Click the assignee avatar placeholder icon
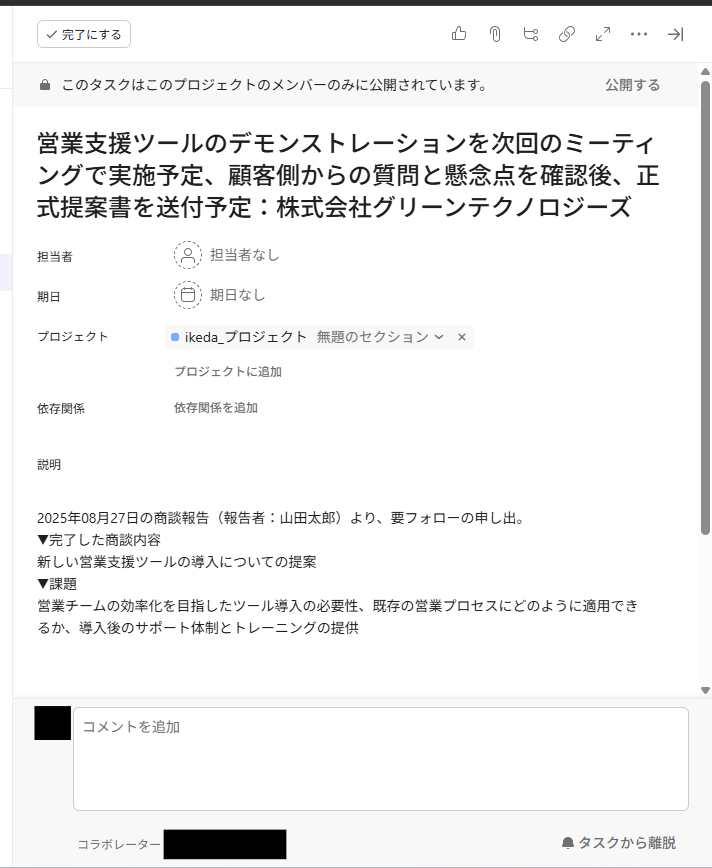712x868 pixels. coord(188,255)
